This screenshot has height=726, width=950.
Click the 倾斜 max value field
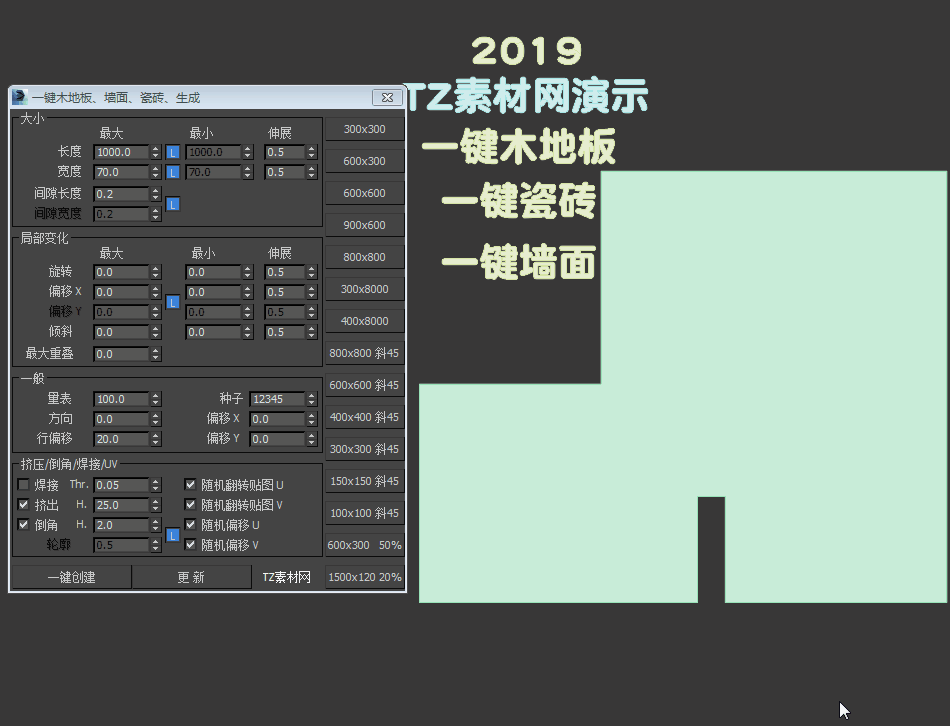pos(122,332)
